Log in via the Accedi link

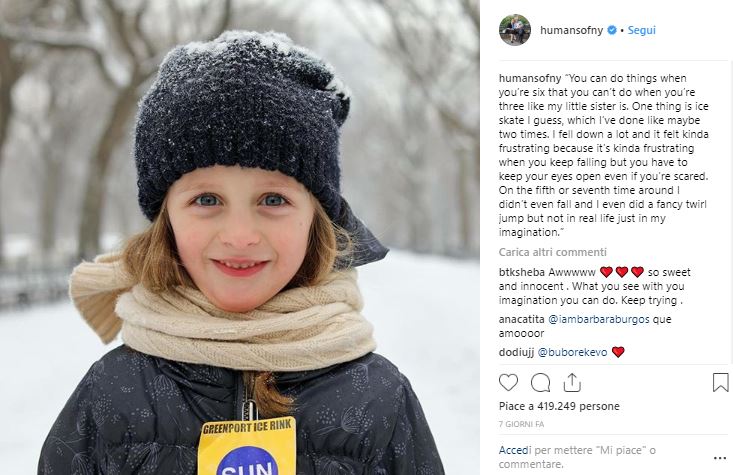pyautogui.click(x=515, y=450)
